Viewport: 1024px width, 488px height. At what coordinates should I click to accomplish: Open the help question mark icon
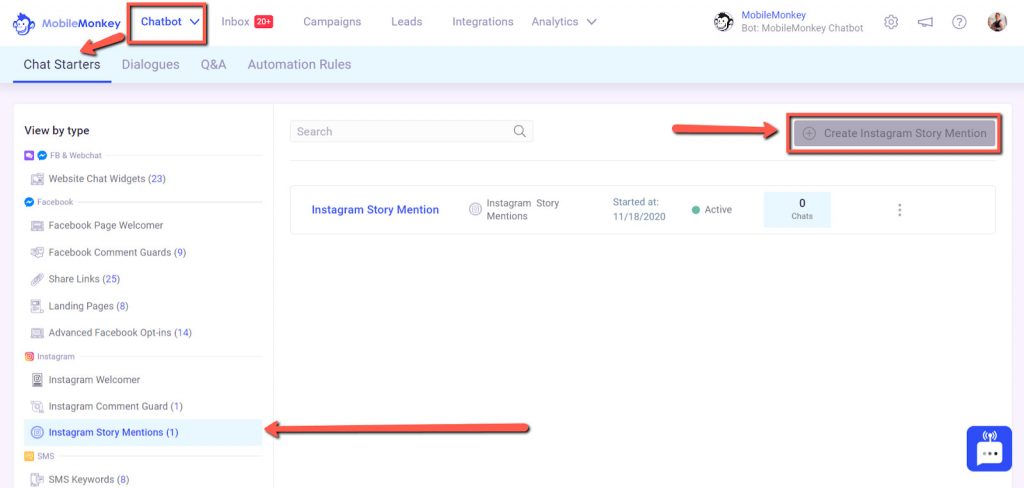(x=959, y=22)
